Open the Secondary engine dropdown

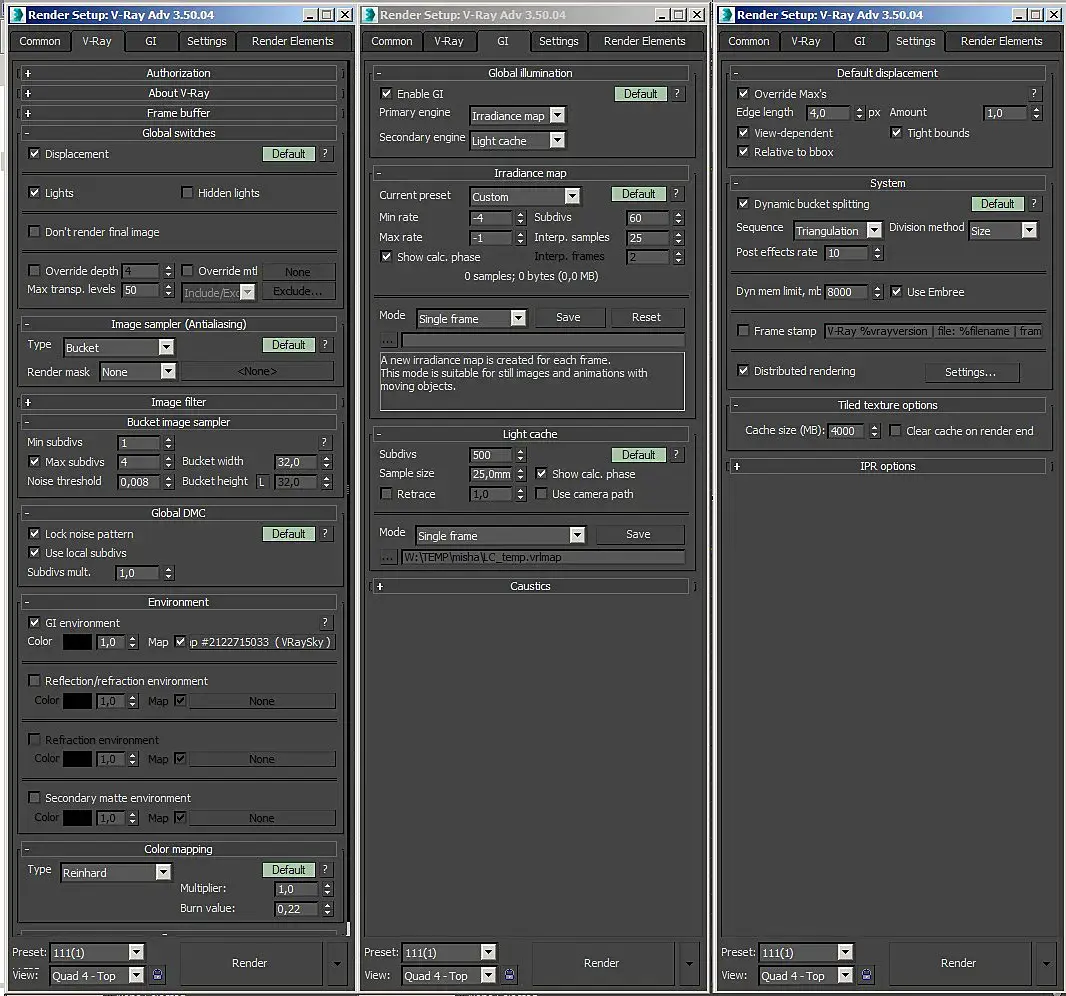tap(517, 141)
